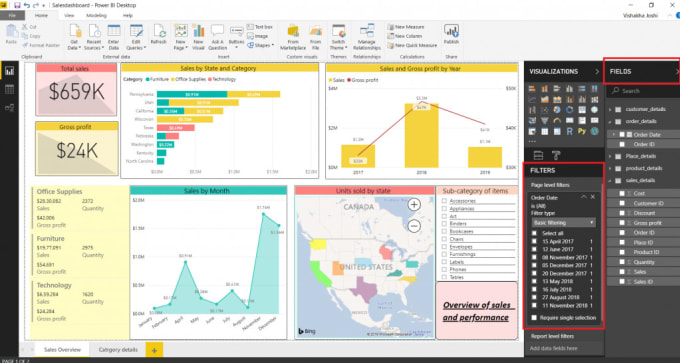Collapse the Order Date filter card
The height and width of the screenshot is (363, 680).
[x=584, y=197]
